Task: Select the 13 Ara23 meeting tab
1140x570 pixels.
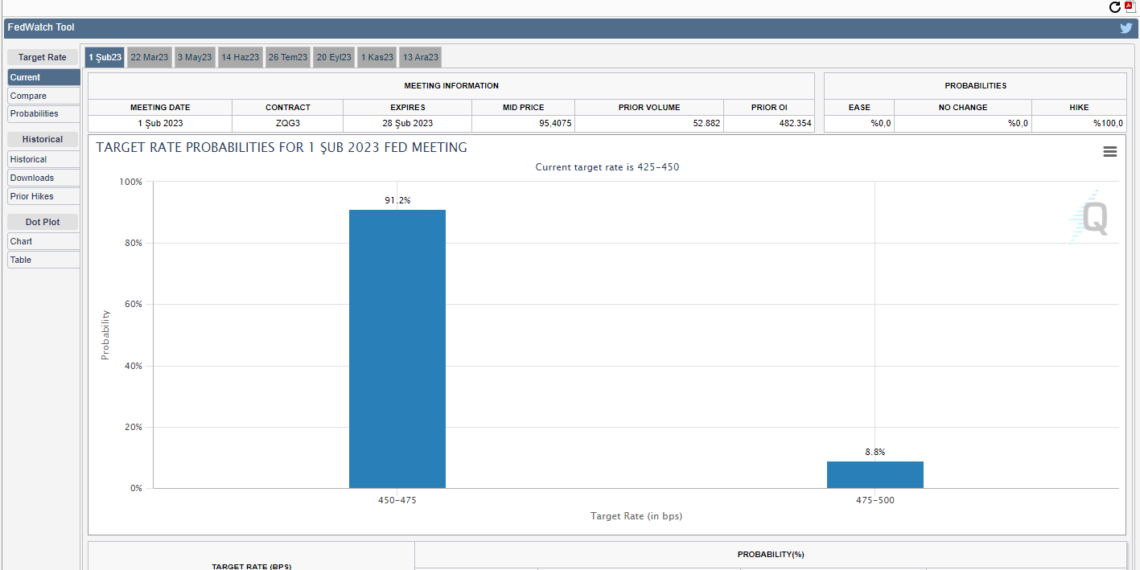Action: (420, 57)
